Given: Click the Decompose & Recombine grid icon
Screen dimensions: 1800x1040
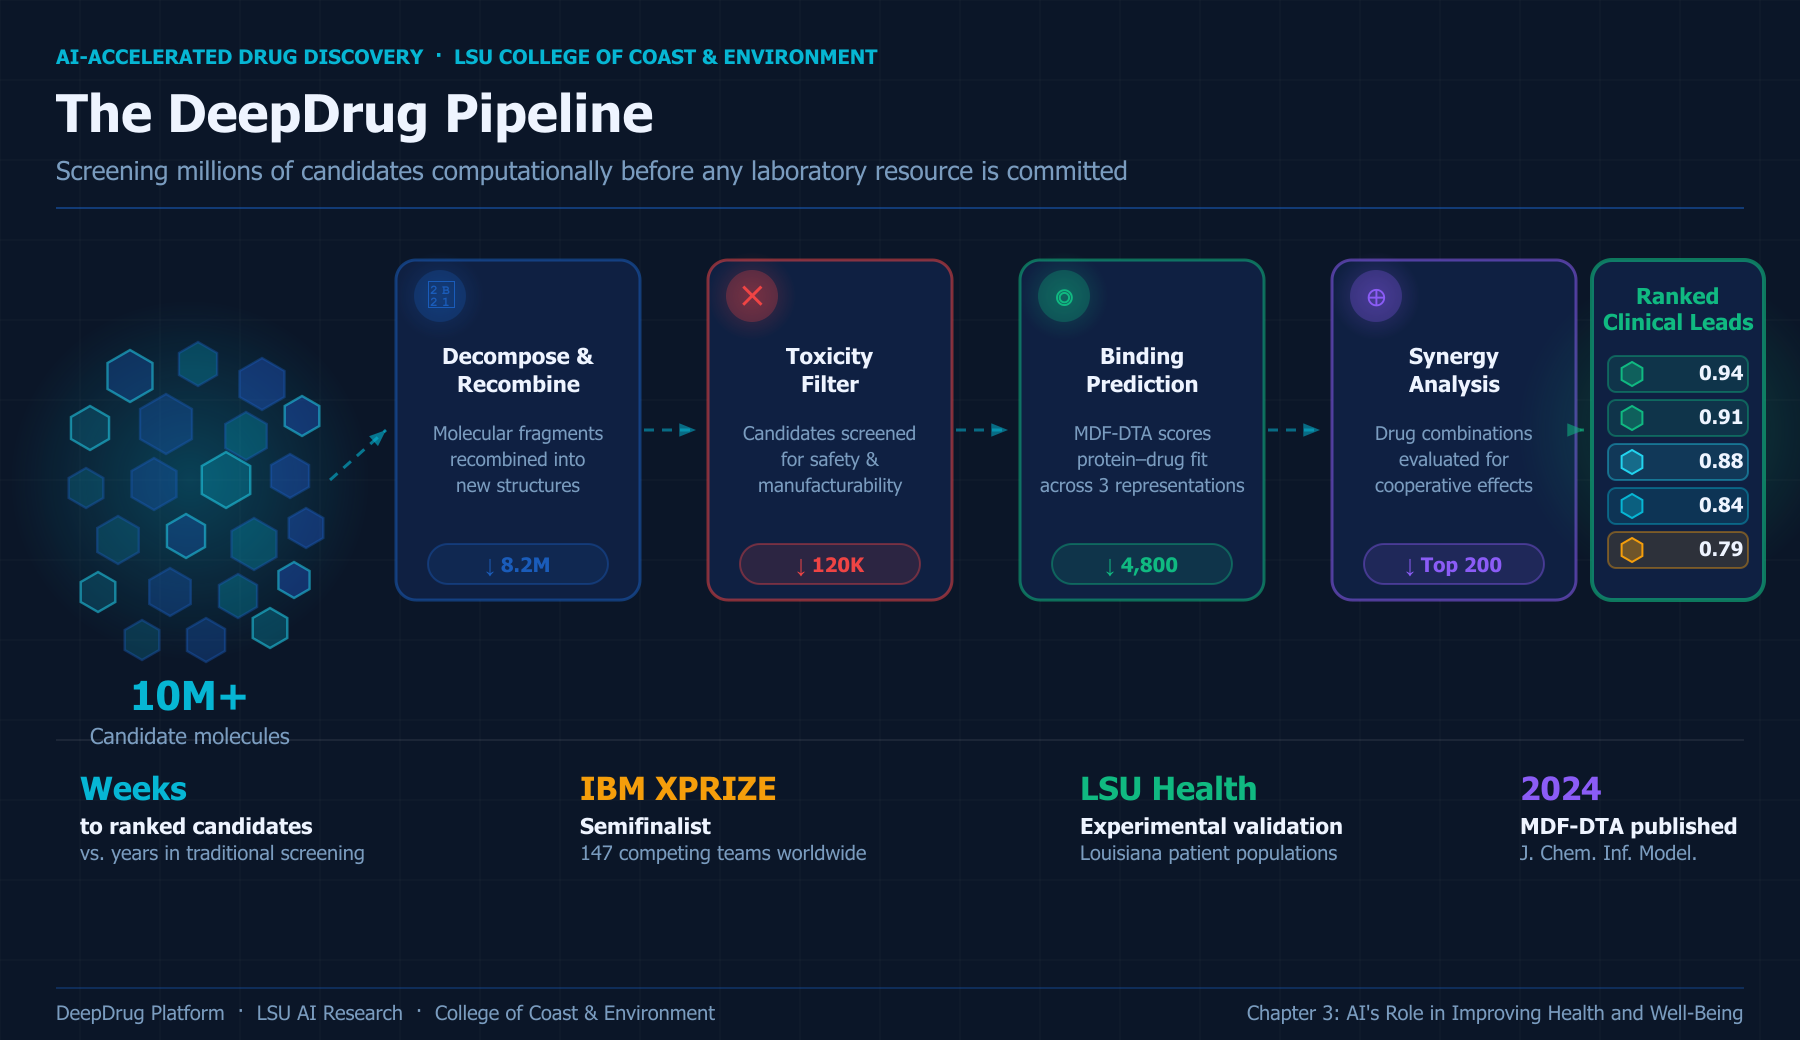Looking at the screenshot, I should tap(440, 296).
